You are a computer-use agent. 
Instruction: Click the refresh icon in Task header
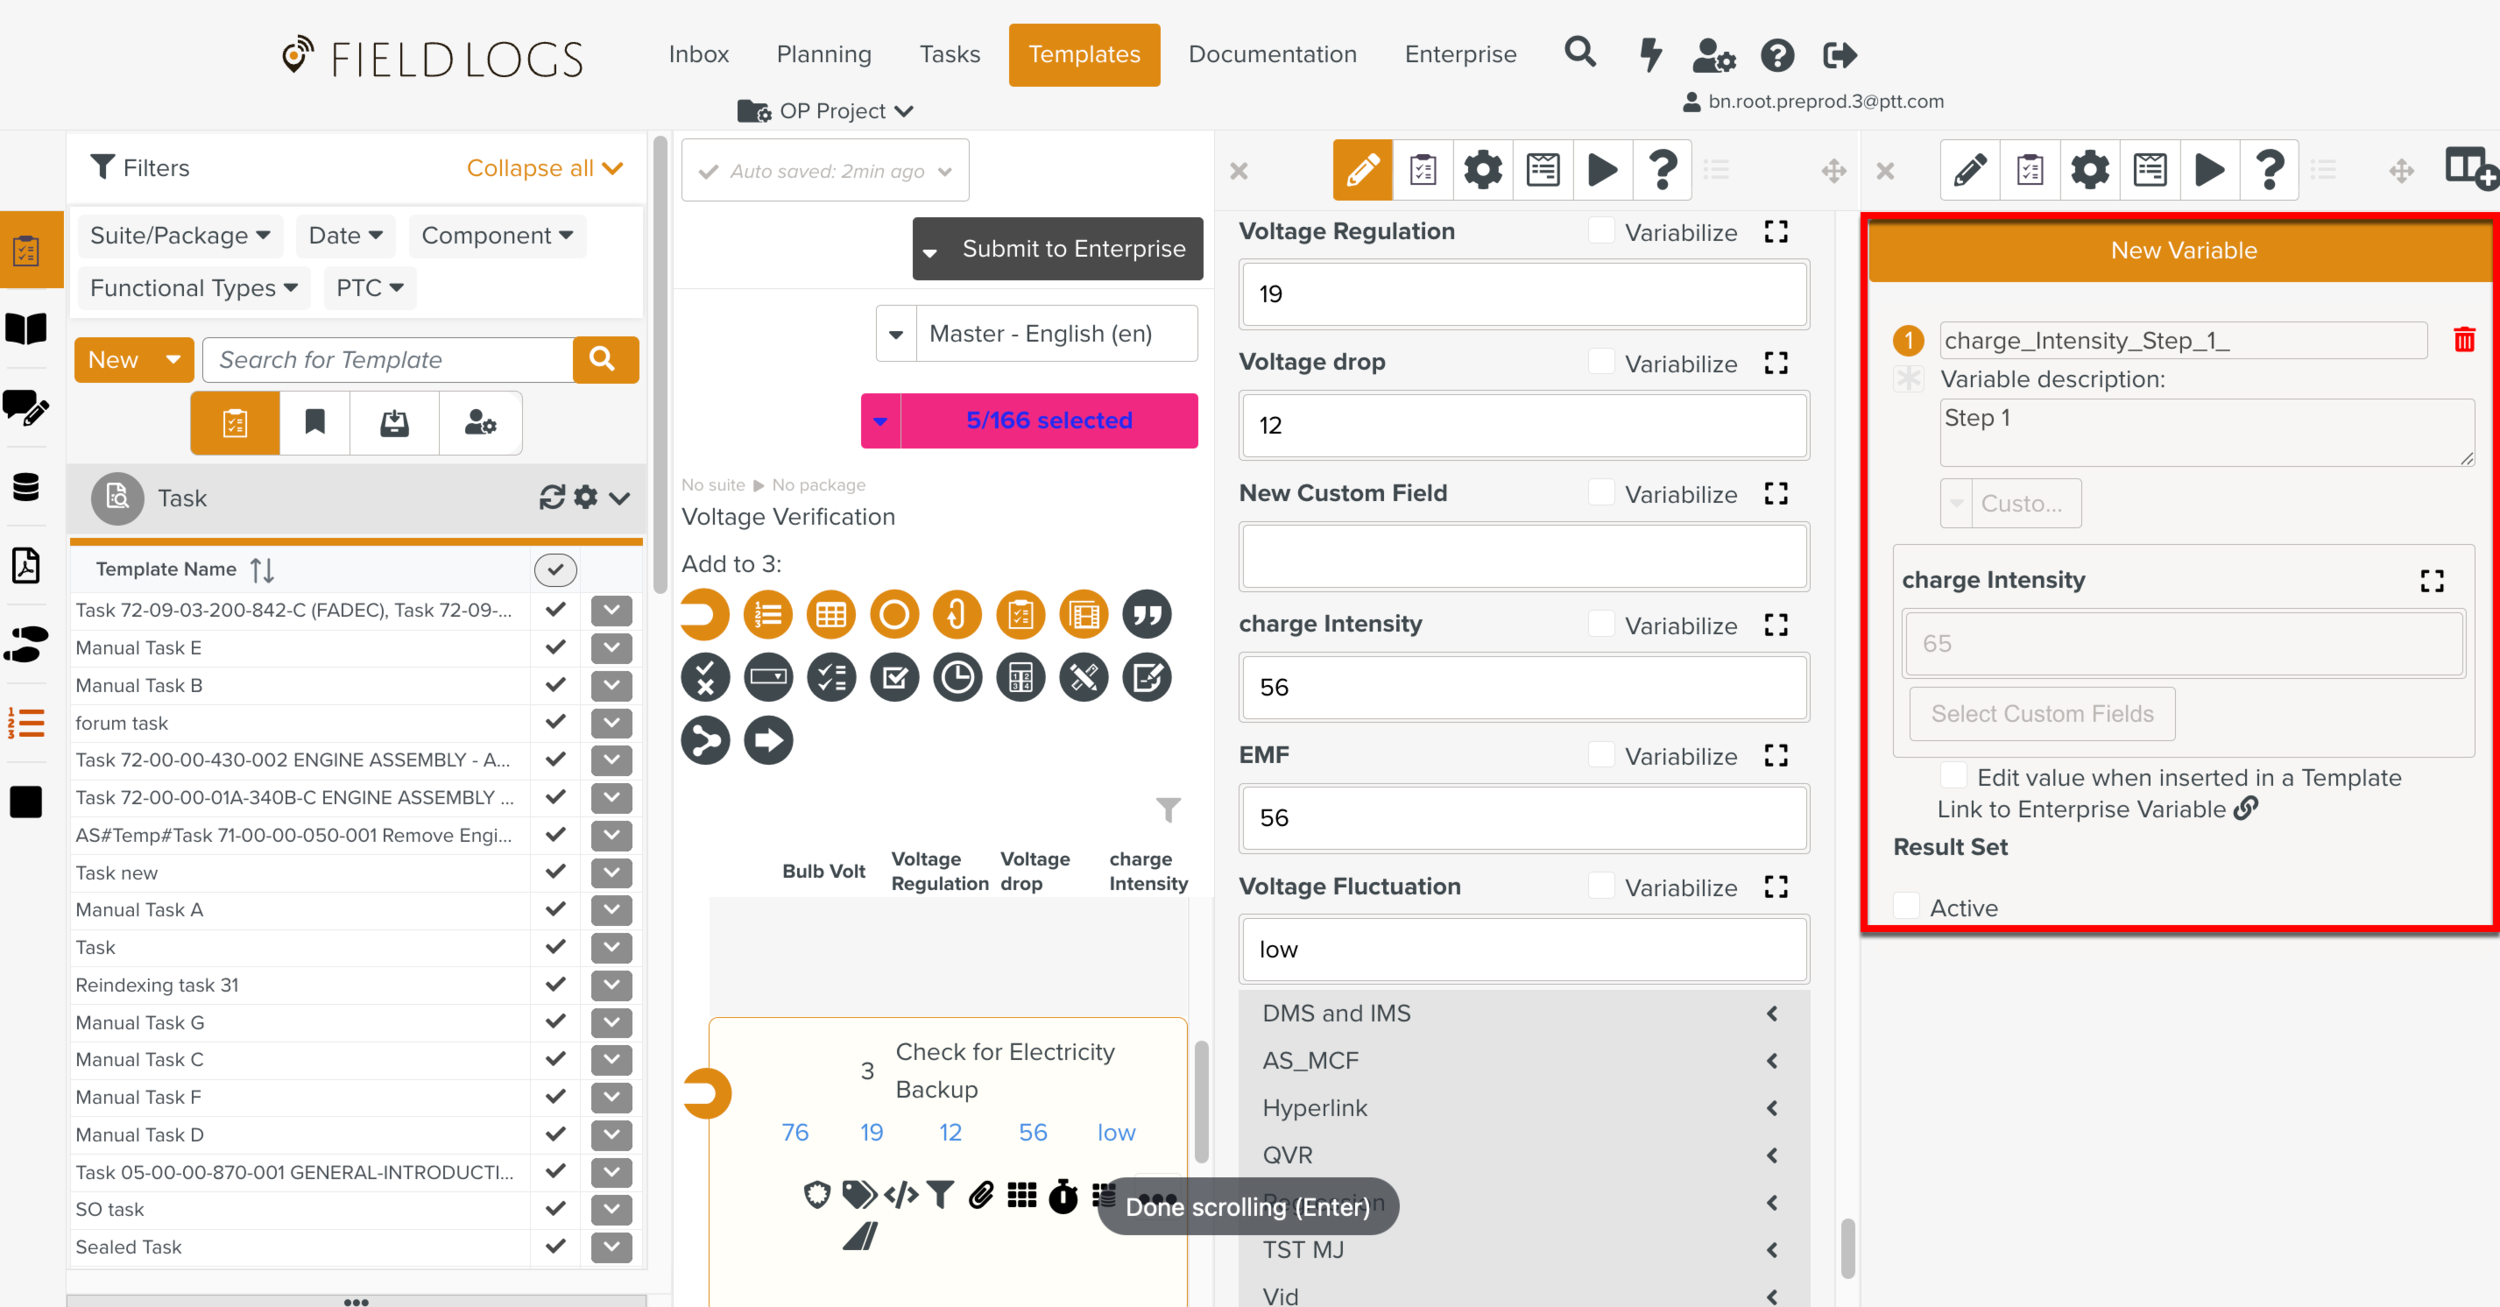tap(551, 497)
